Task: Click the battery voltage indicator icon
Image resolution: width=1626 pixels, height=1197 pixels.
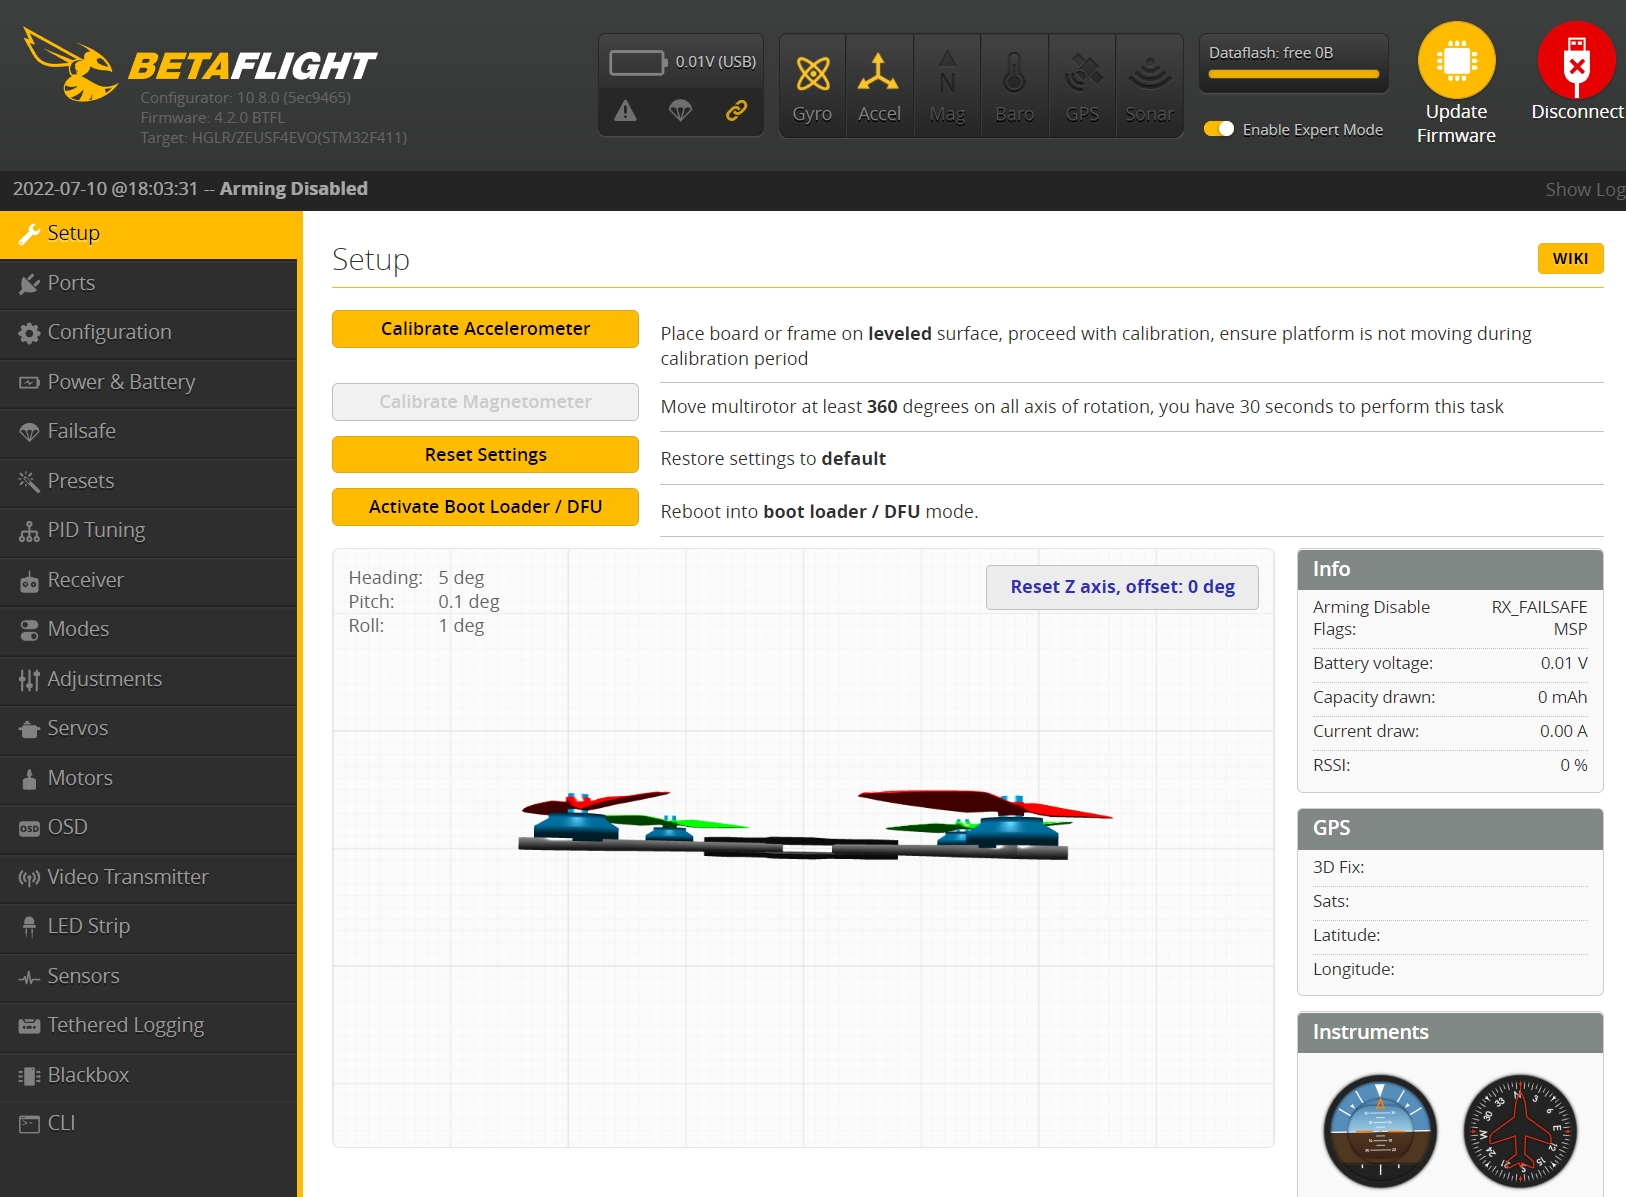Action: pos(638,63)
